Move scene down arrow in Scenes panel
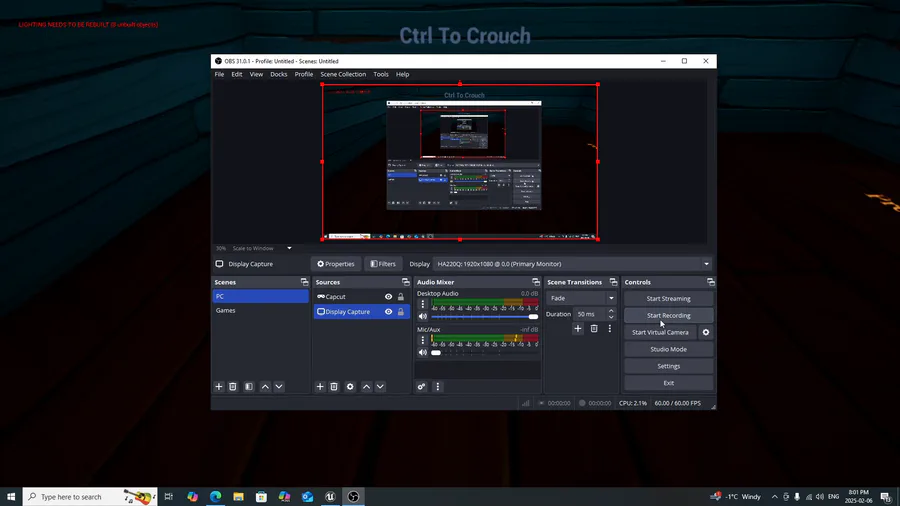The width and height of the screenshot is (900, 506). pyautogui.click(x=279, y=387)
